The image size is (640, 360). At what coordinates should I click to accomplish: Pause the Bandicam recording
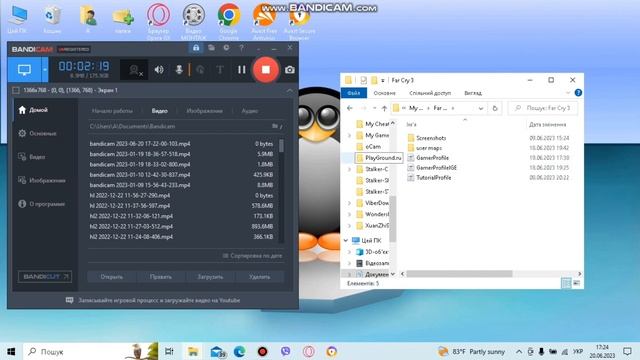pos(242,70)
